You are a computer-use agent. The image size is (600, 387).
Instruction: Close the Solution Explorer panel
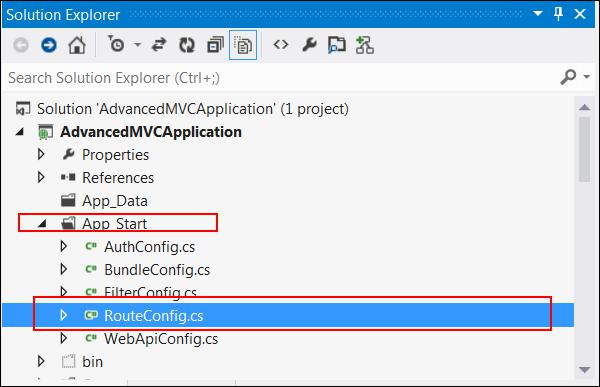point(580,14)
